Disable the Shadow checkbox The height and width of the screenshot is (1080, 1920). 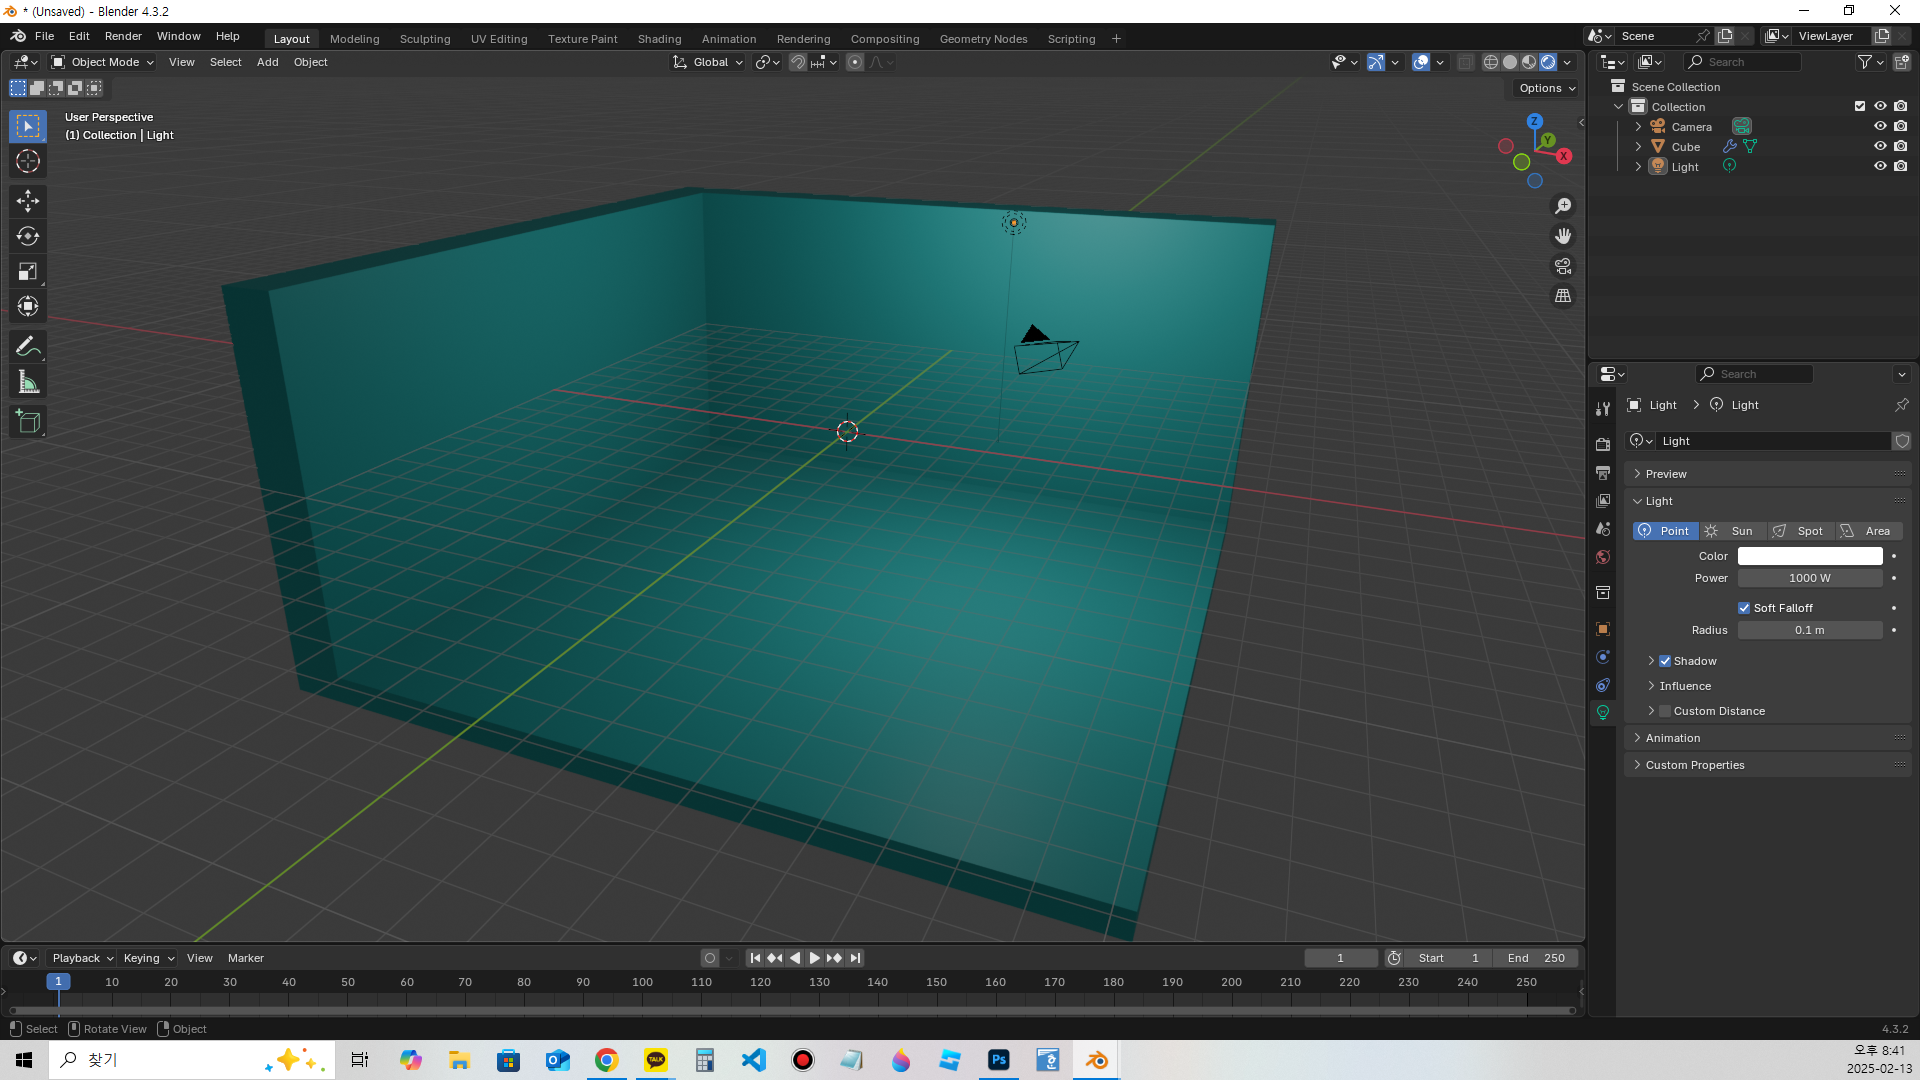click(1665, 661)
